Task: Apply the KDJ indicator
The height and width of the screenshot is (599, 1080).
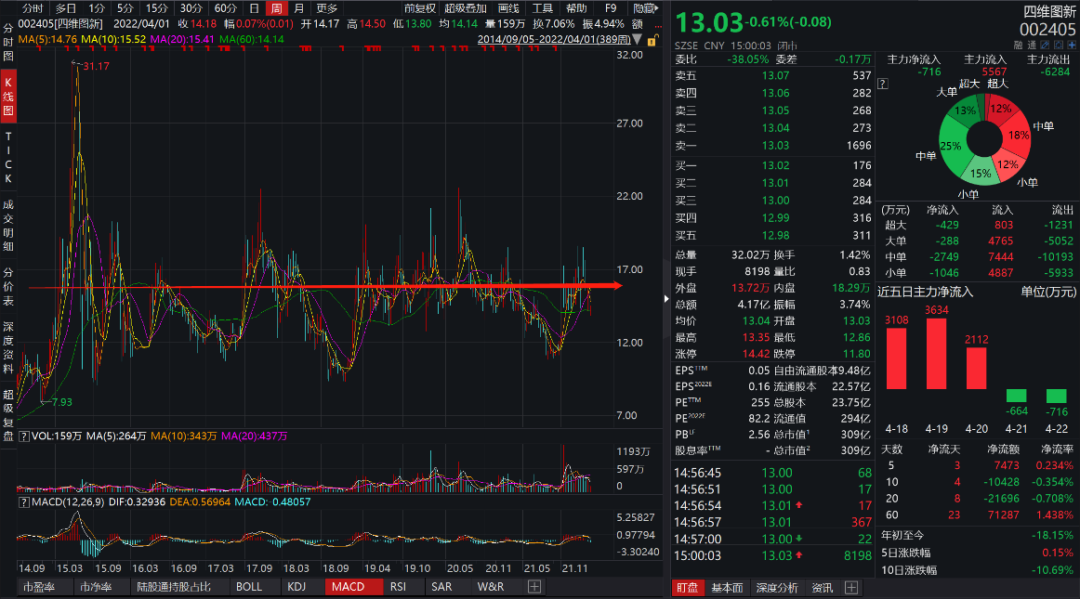Action: (296, 587)
